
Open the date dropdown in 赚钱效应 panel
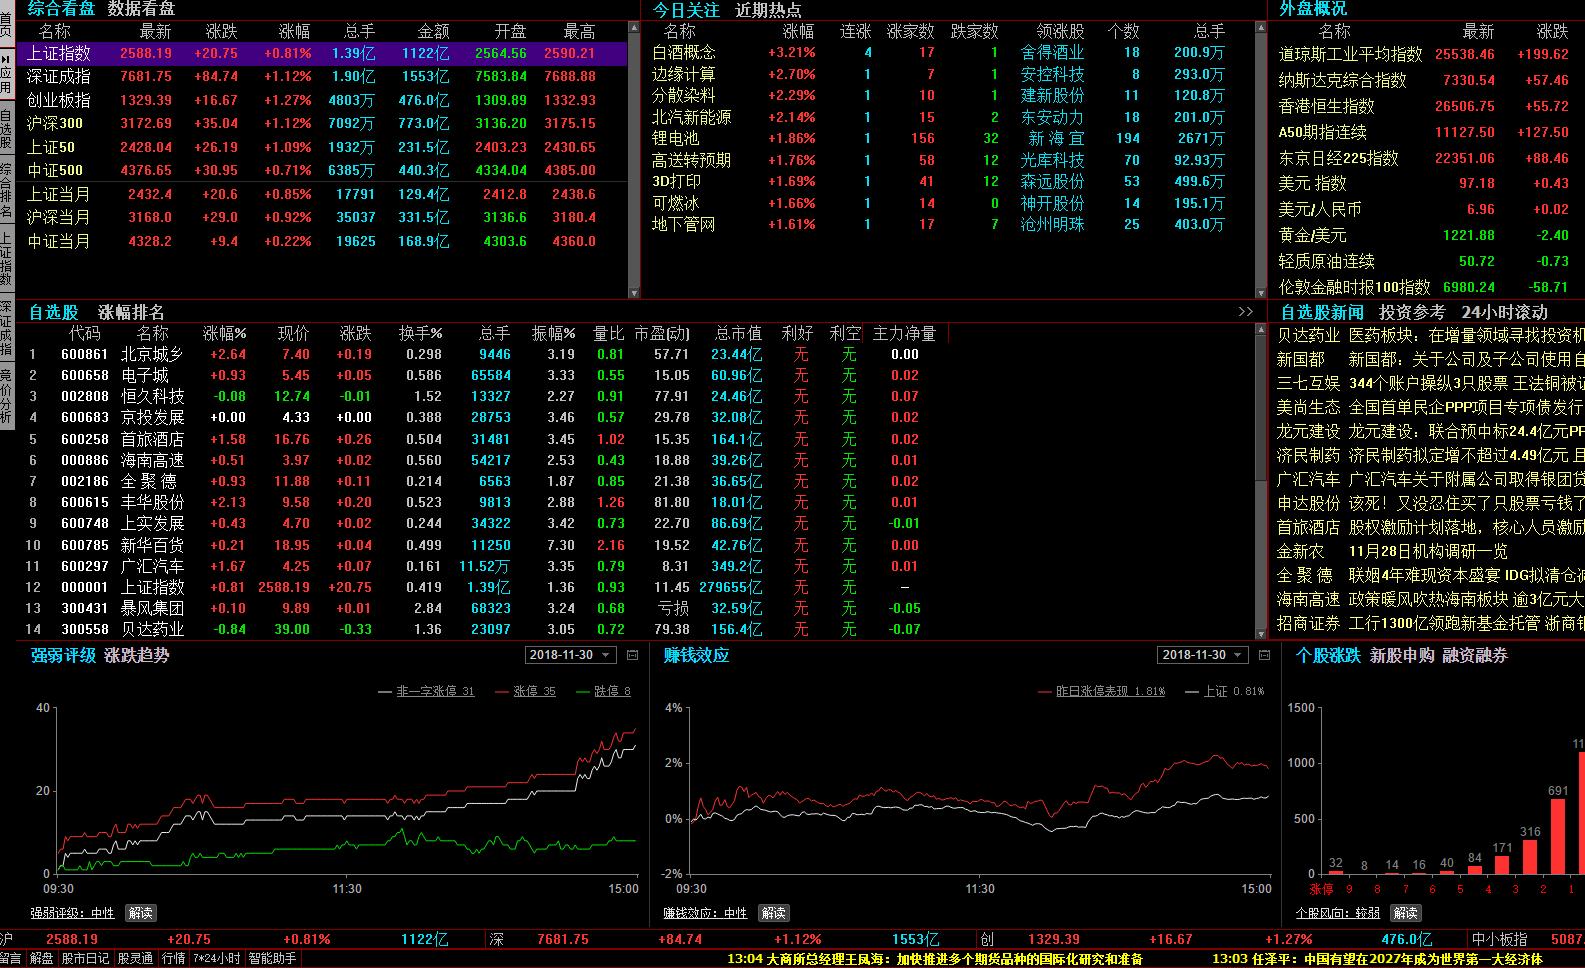pos(1201,655)
